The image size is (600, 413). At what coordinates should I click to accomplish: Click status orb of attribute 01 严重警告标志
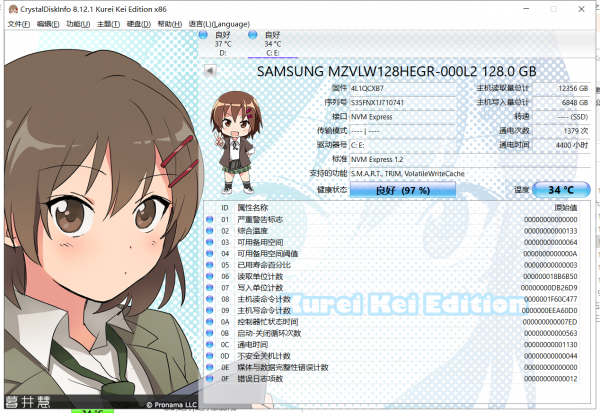209,219
